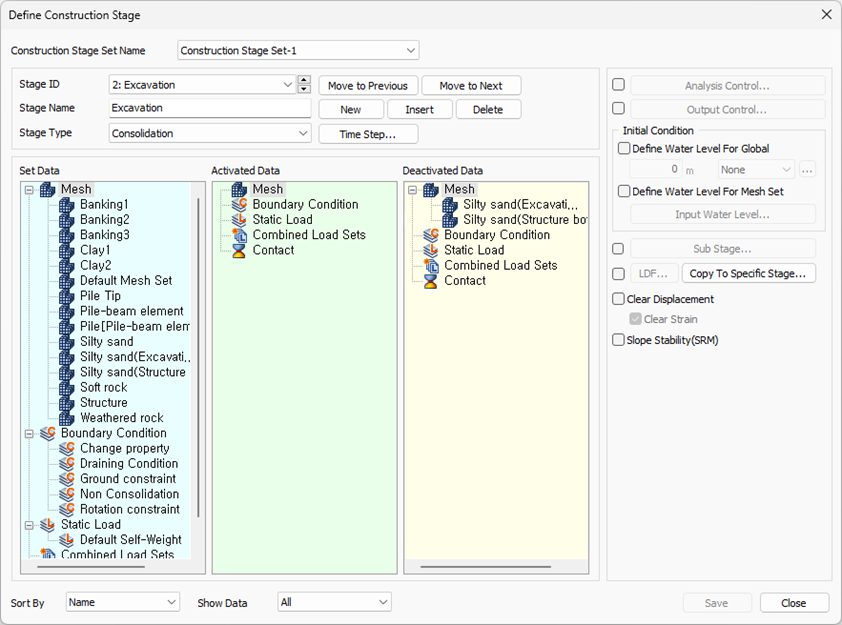Click the Static Load icon in Deactivated Data
The image size is (842, 625).
pos(431,250)
